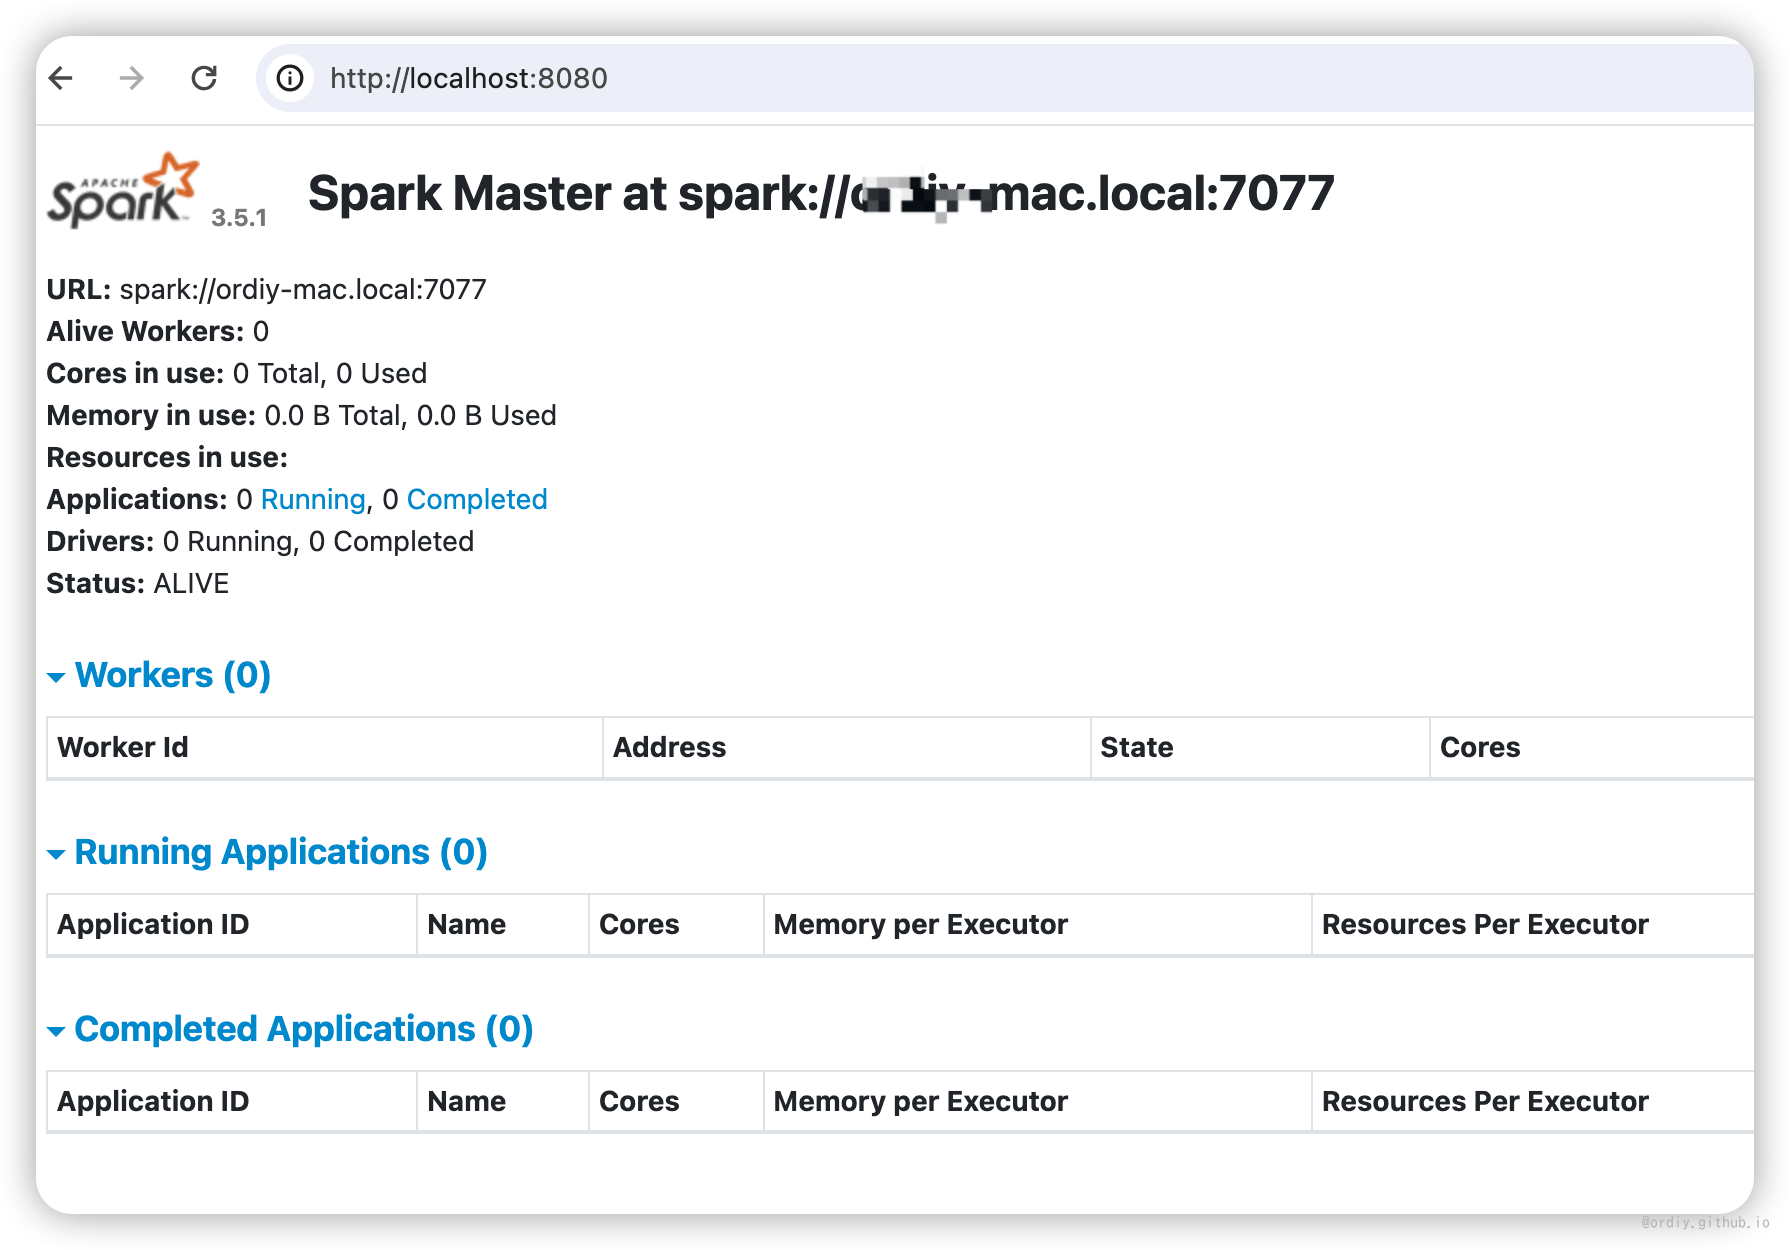Click the browser forward arrow
Image resolution: width=1790 pixels, height=1250 pixels.
(132, 78)
